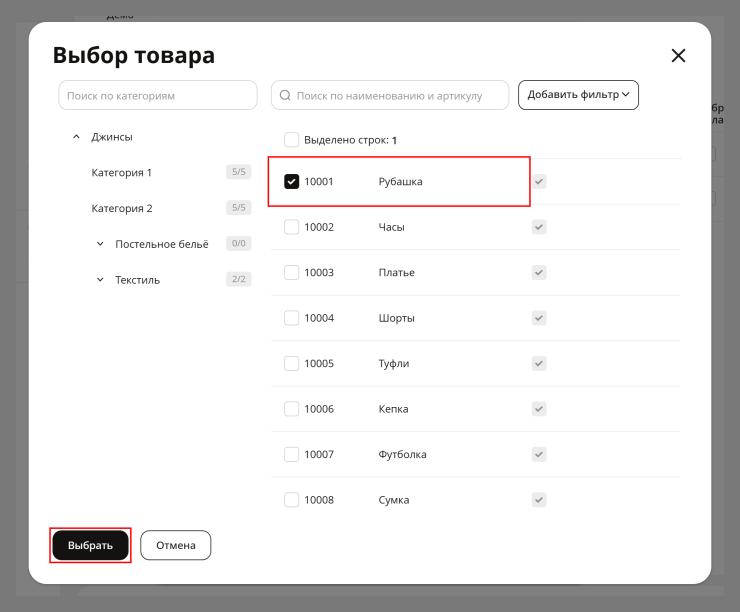Click the product name Сумка
Screen dimensions: 740x612
point(394,500)
